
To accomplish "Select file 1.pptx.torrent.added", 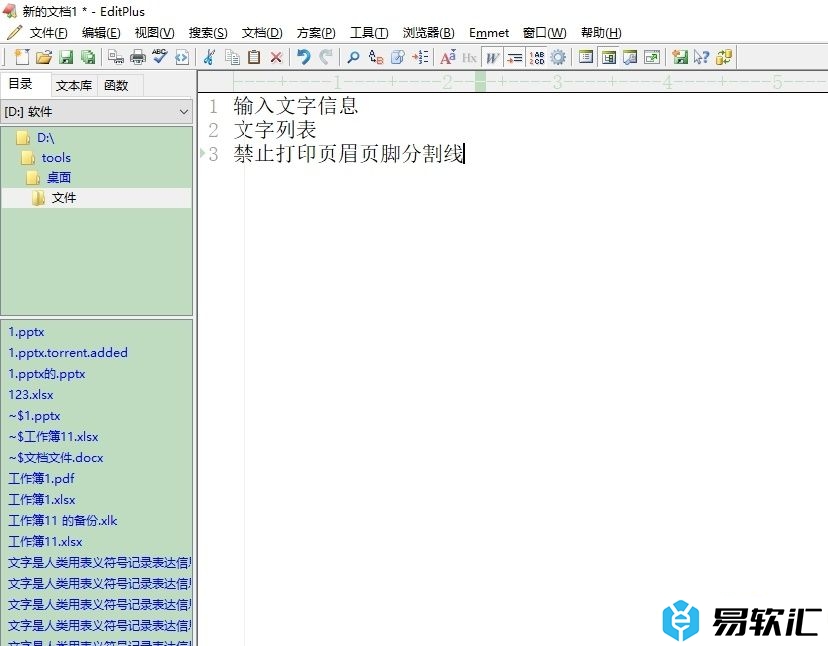I will (x=68, y=353).
